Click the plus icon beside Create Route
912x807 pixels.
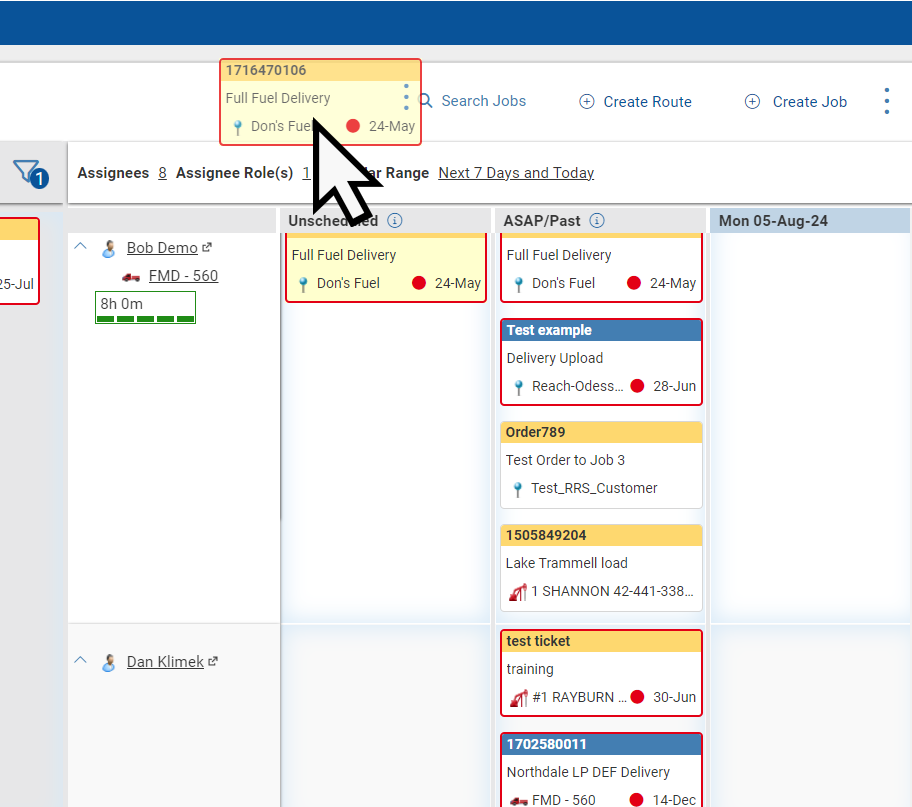(x=586, y=102)
